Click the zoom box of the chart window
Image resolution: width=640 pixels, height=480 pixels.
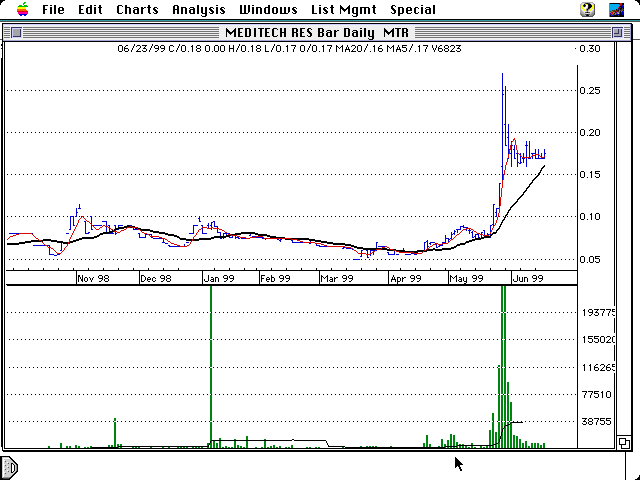pos(617,32)
